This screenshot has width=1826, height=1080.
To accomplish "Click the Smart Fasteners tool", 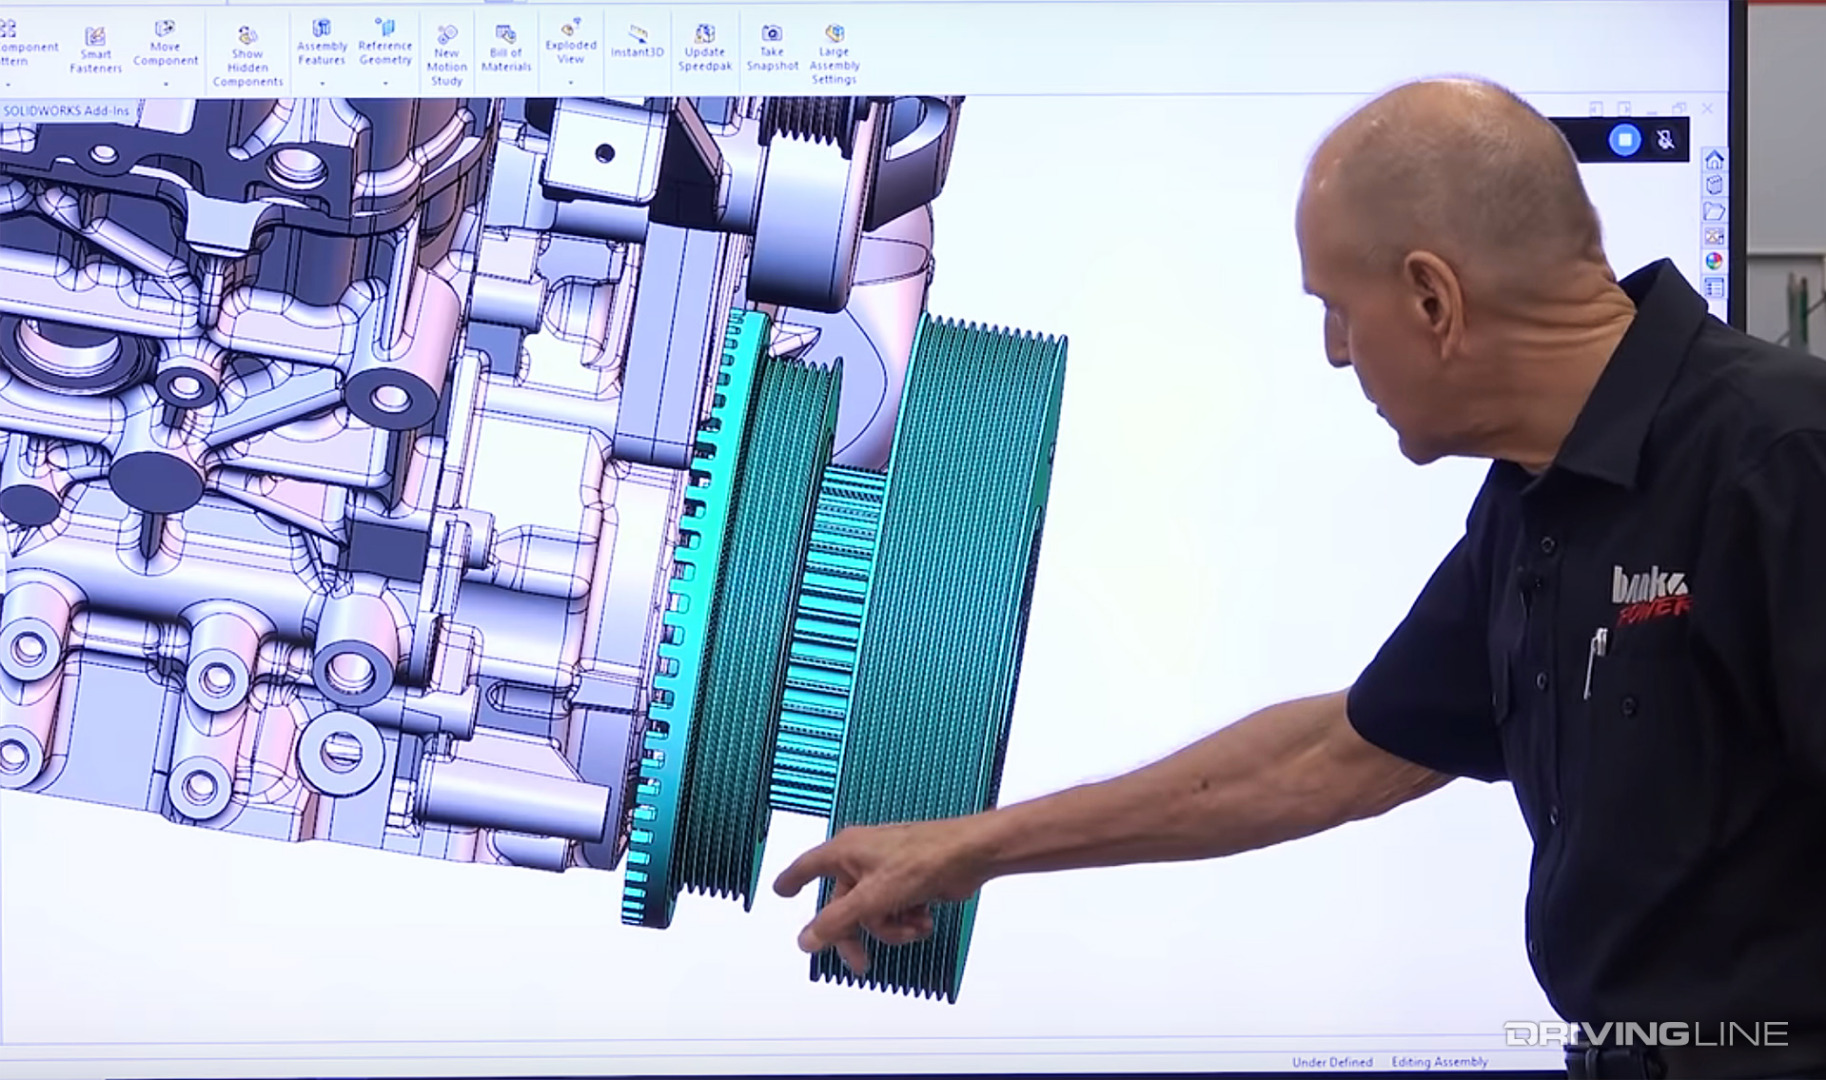I will coord(95,50).
